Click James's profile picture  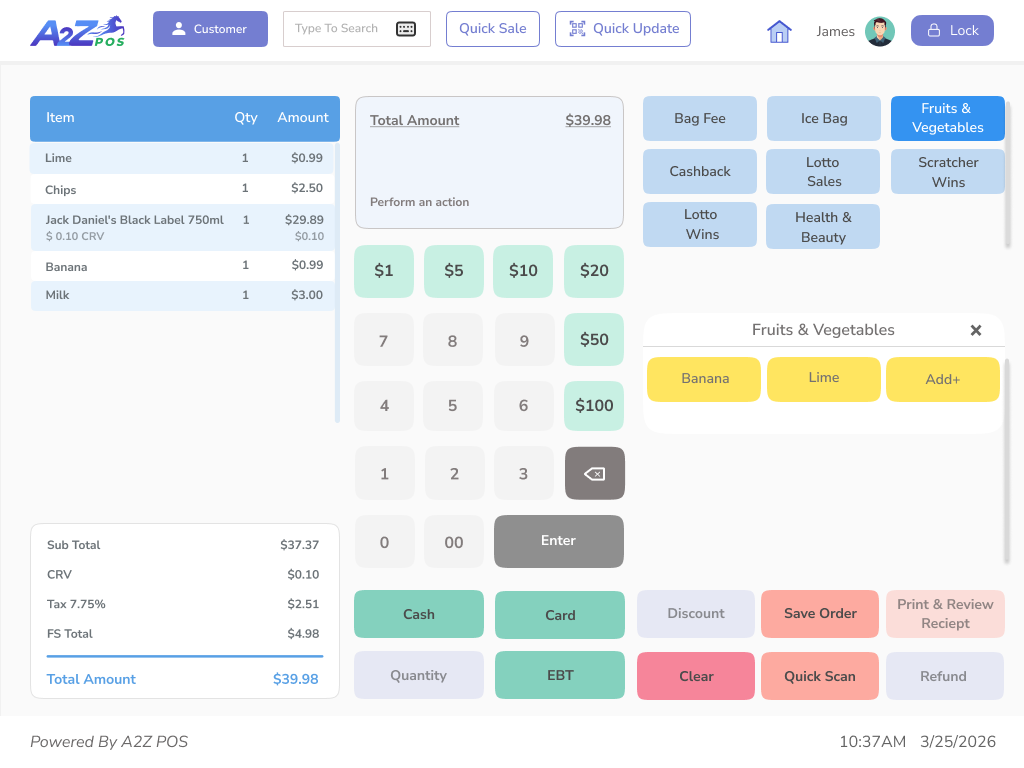[880, 30]
